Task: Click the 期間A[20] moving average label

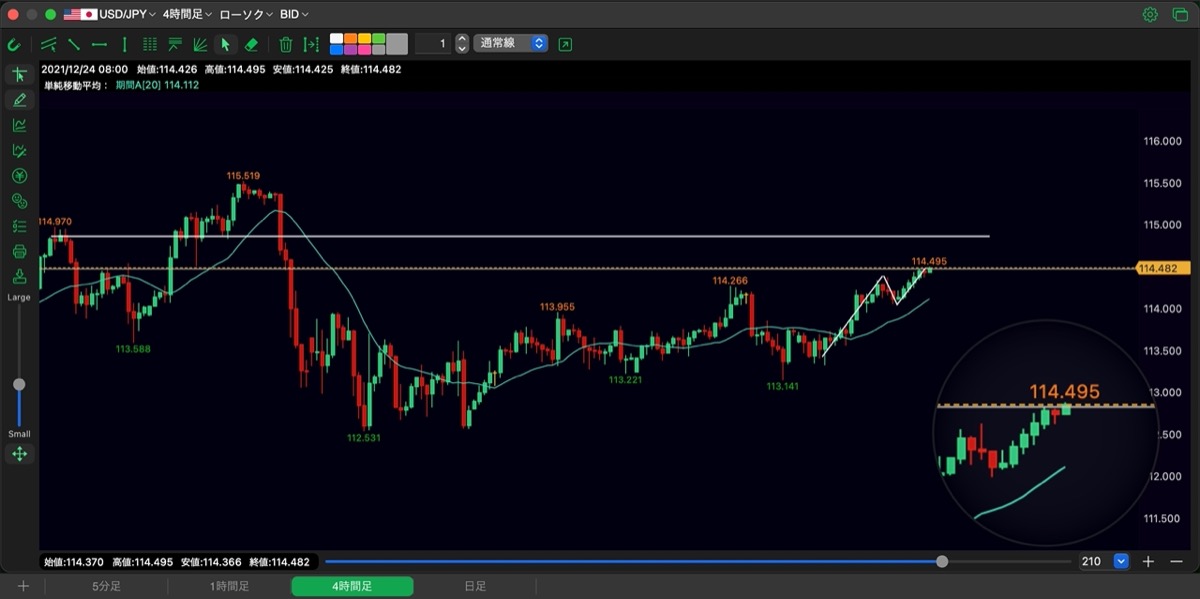Action: (x=156, y=85)
